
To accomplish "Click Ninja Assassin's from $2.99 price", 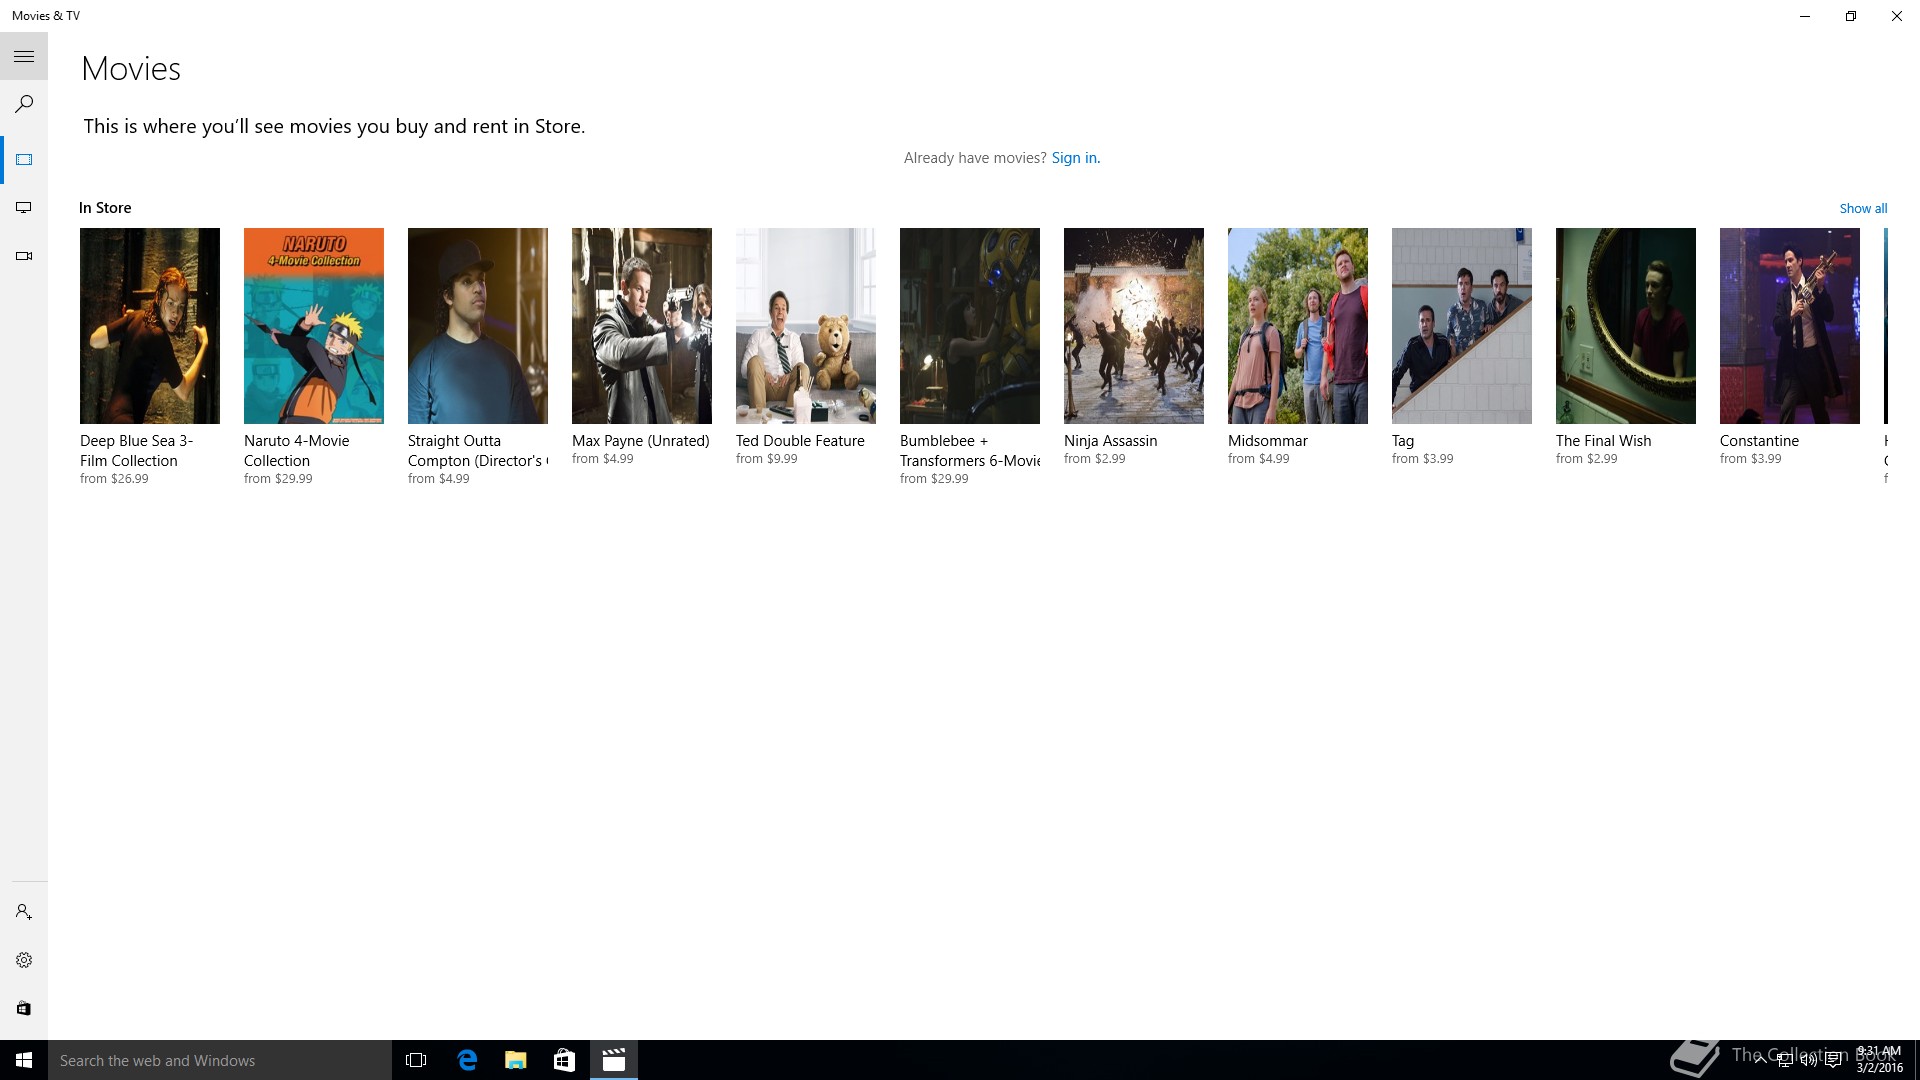I will [1095, 459].
